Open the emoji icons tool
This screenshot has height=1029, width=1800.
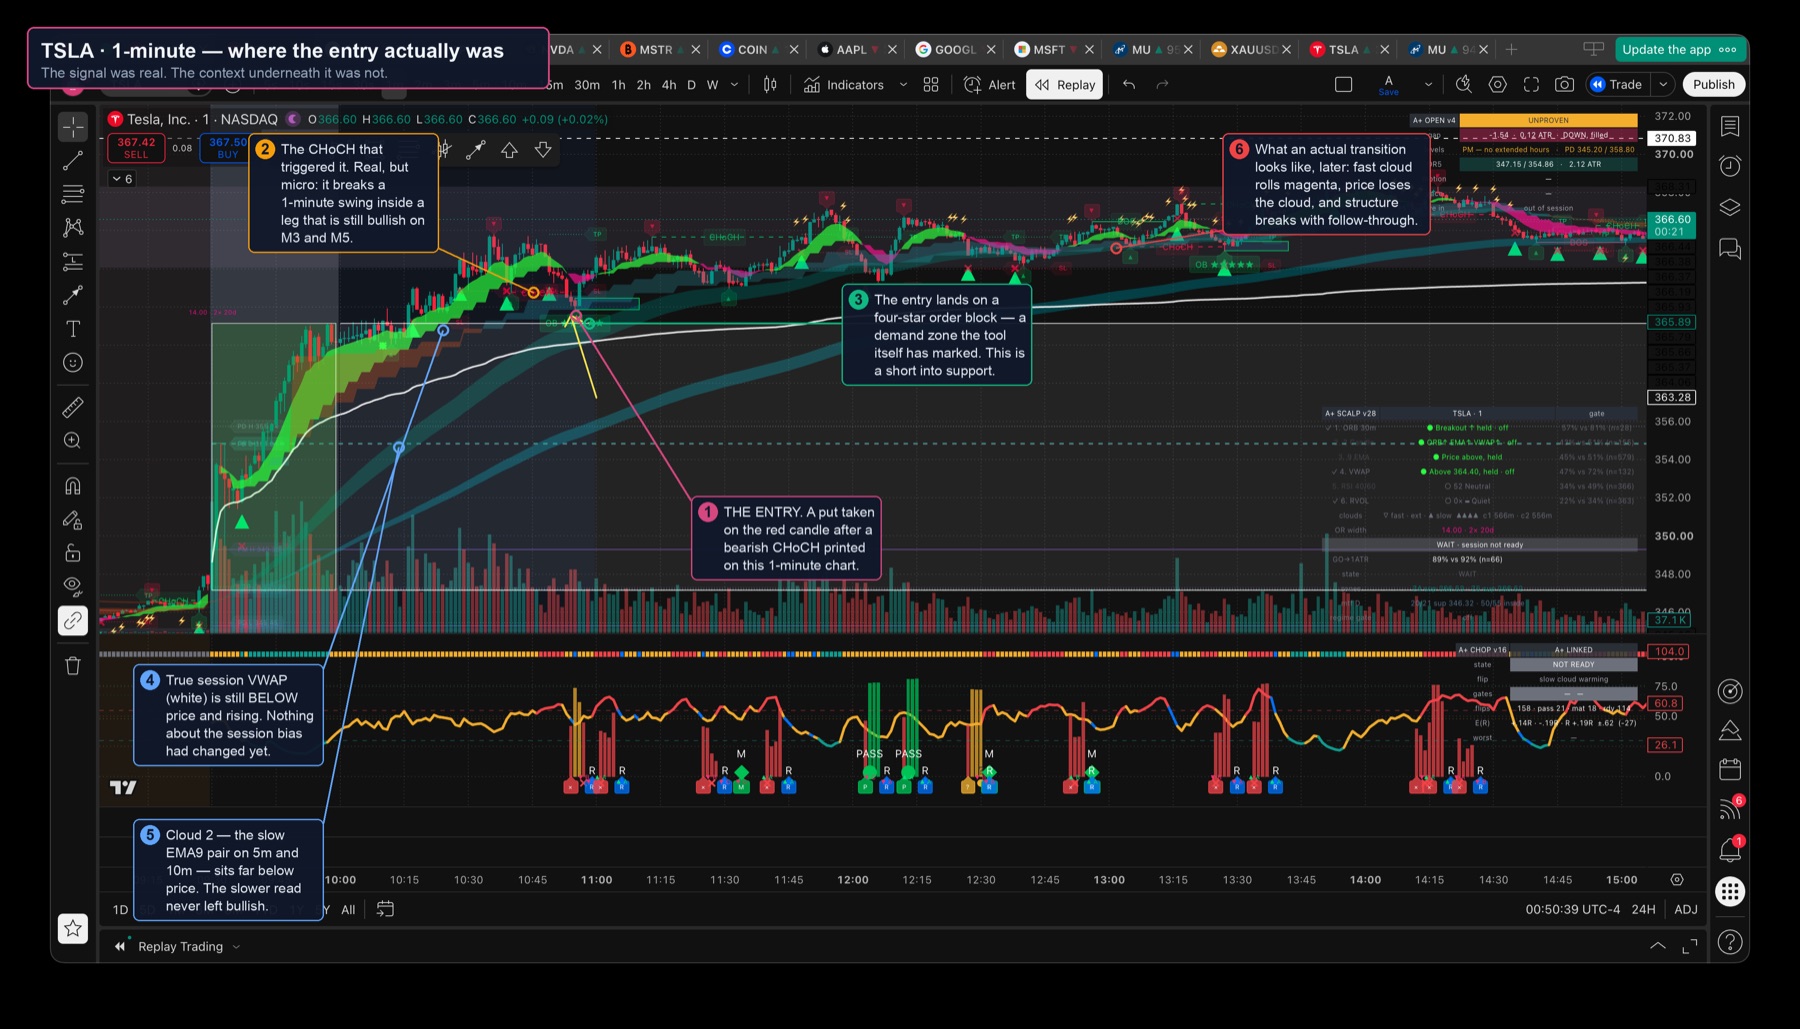pyautogui.click(x=73, y=363)
